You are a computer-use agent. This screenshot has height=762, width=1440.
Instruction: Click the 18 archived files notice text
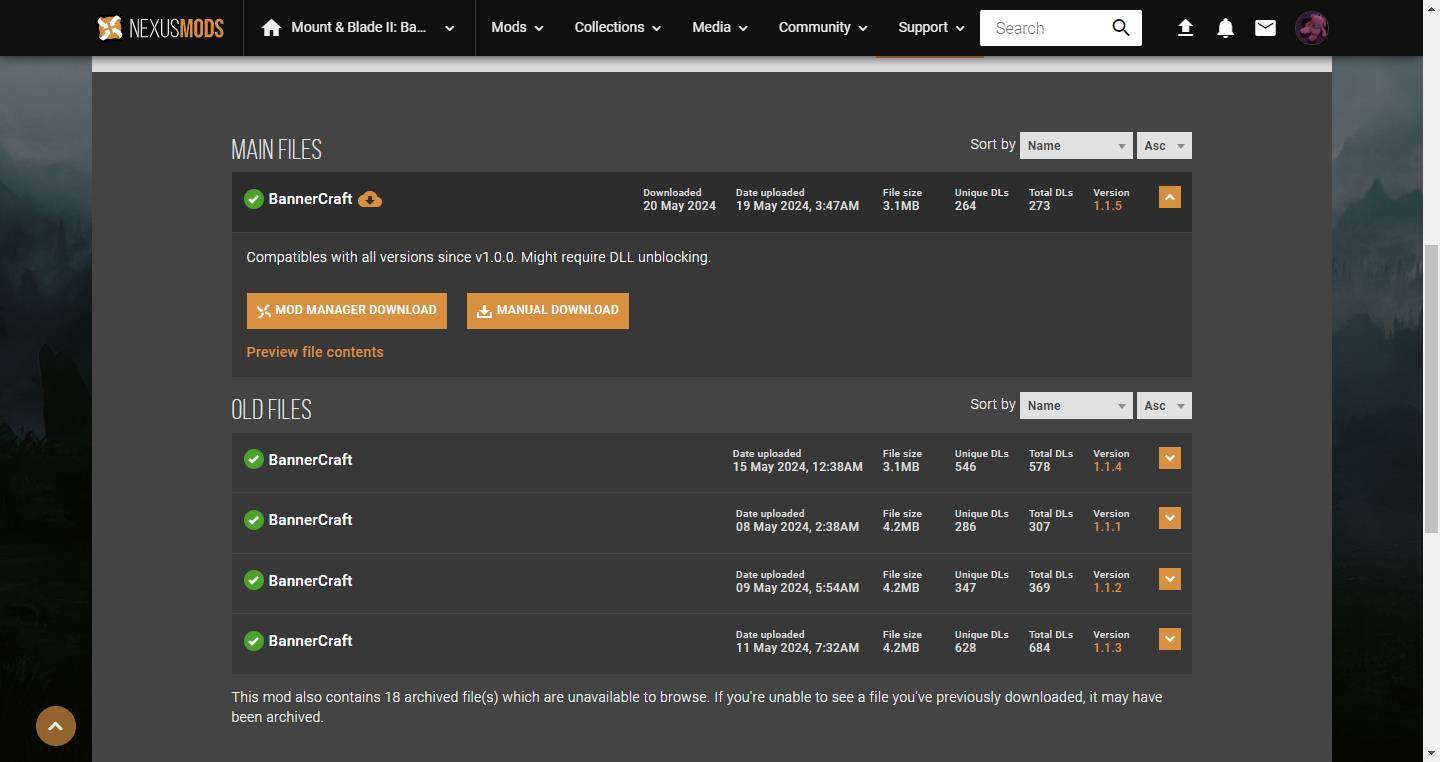tap(696, 707)
